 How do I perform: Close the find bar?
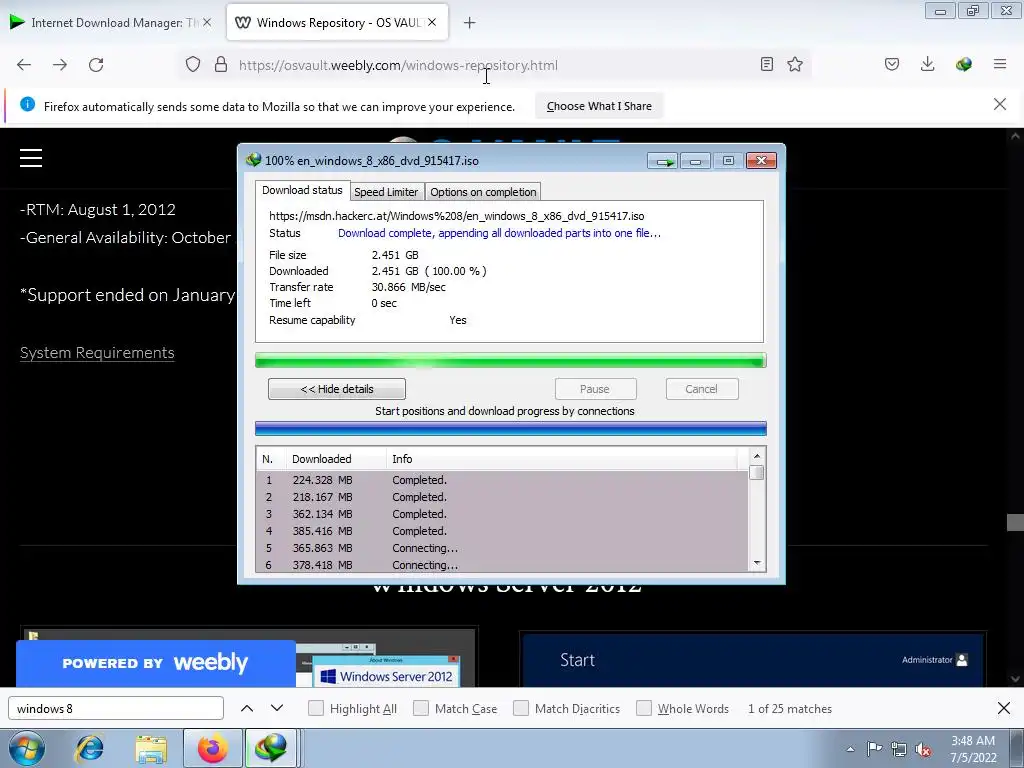[1004, 708]
